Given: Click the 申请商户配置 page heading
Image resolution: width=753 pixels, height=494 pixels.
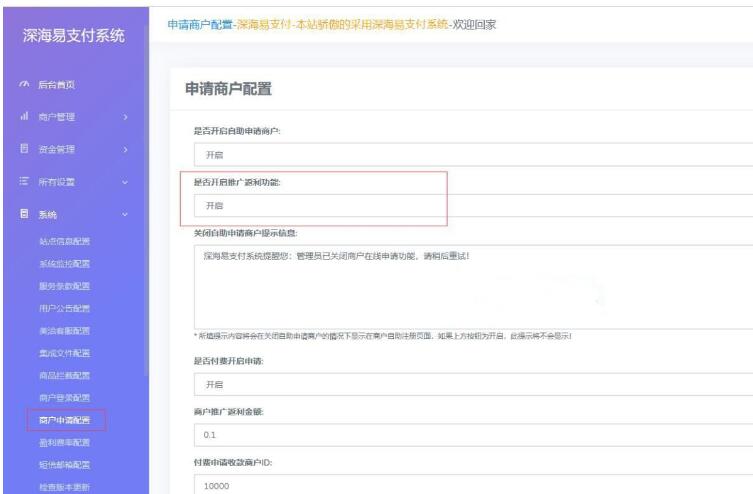Looking at the screenshot, I should point(228,89).
